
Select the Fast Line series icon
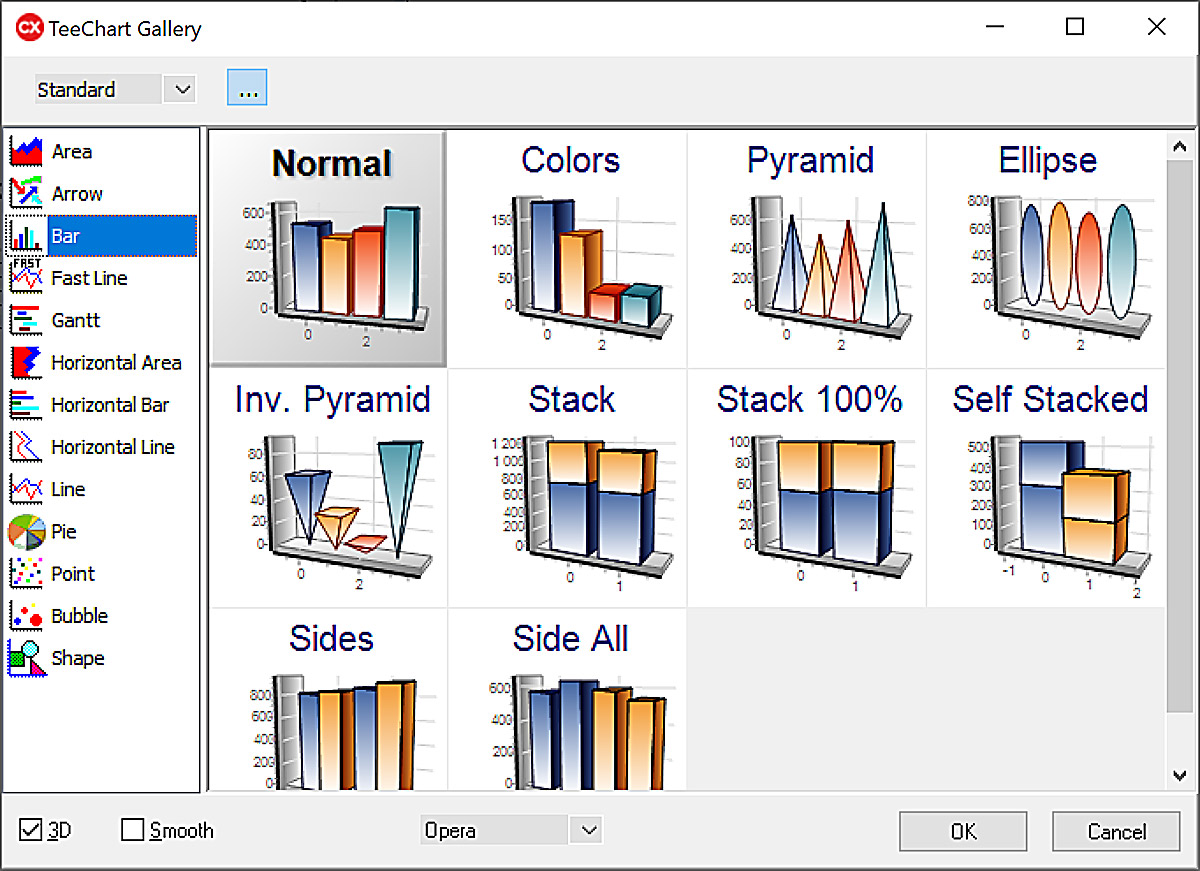[26, 278]
